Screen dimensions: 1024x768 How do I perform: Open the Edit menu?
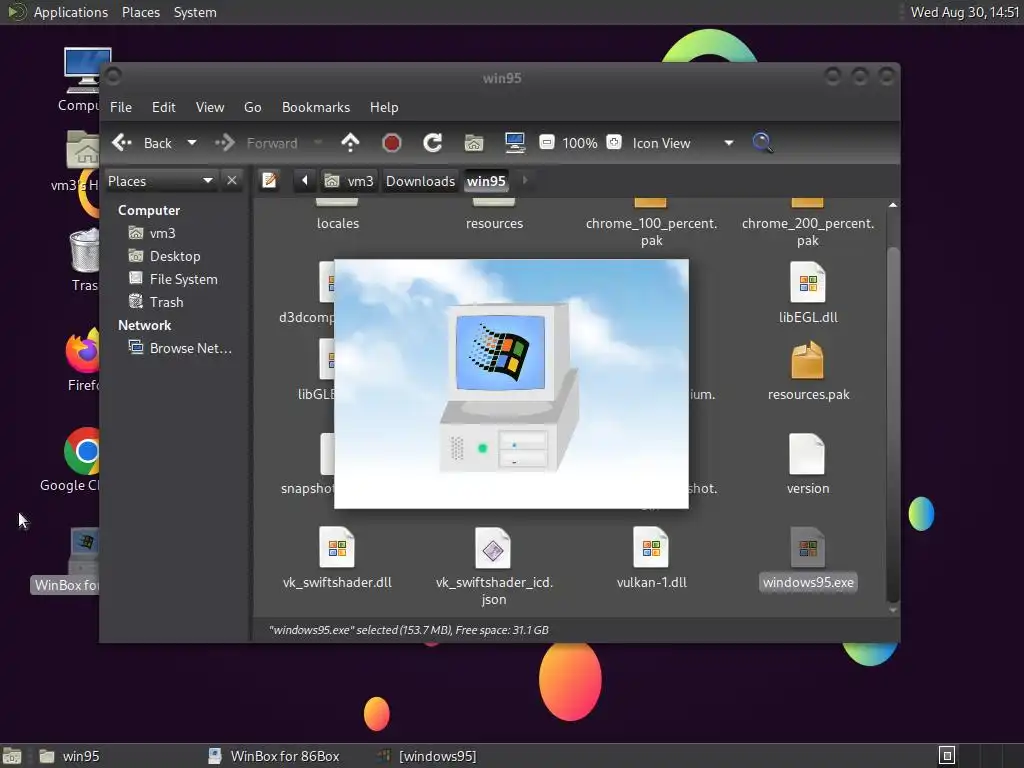163,107
